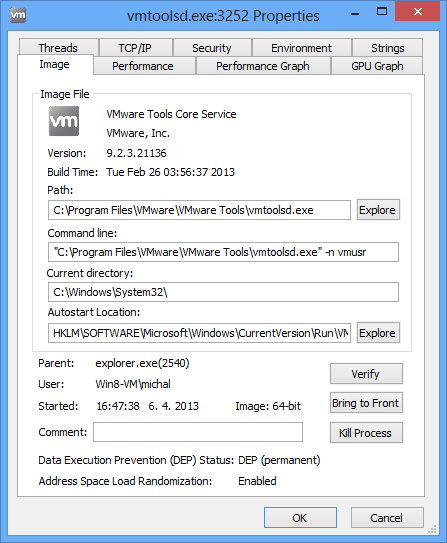Click the resize grip in the window corner
447x543 pixels.
coord(432,529)
